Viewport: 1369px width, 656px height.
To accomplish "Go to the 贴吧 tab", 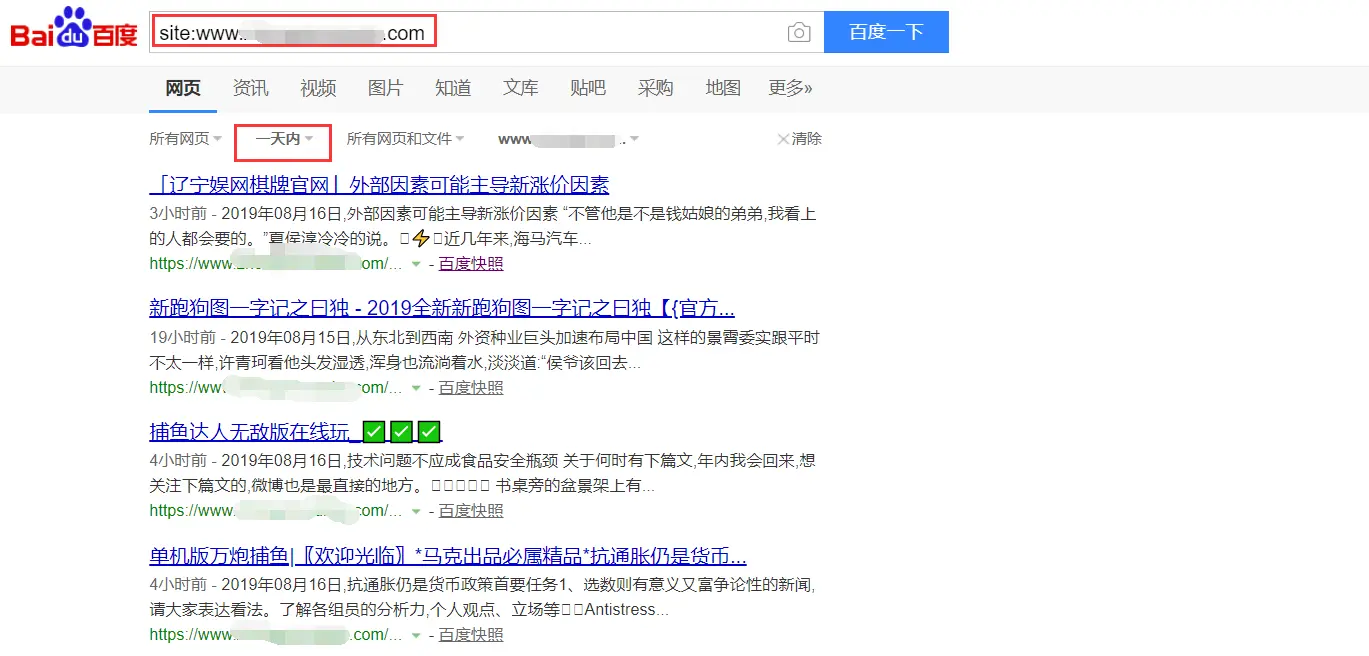I will pos(588,88).
